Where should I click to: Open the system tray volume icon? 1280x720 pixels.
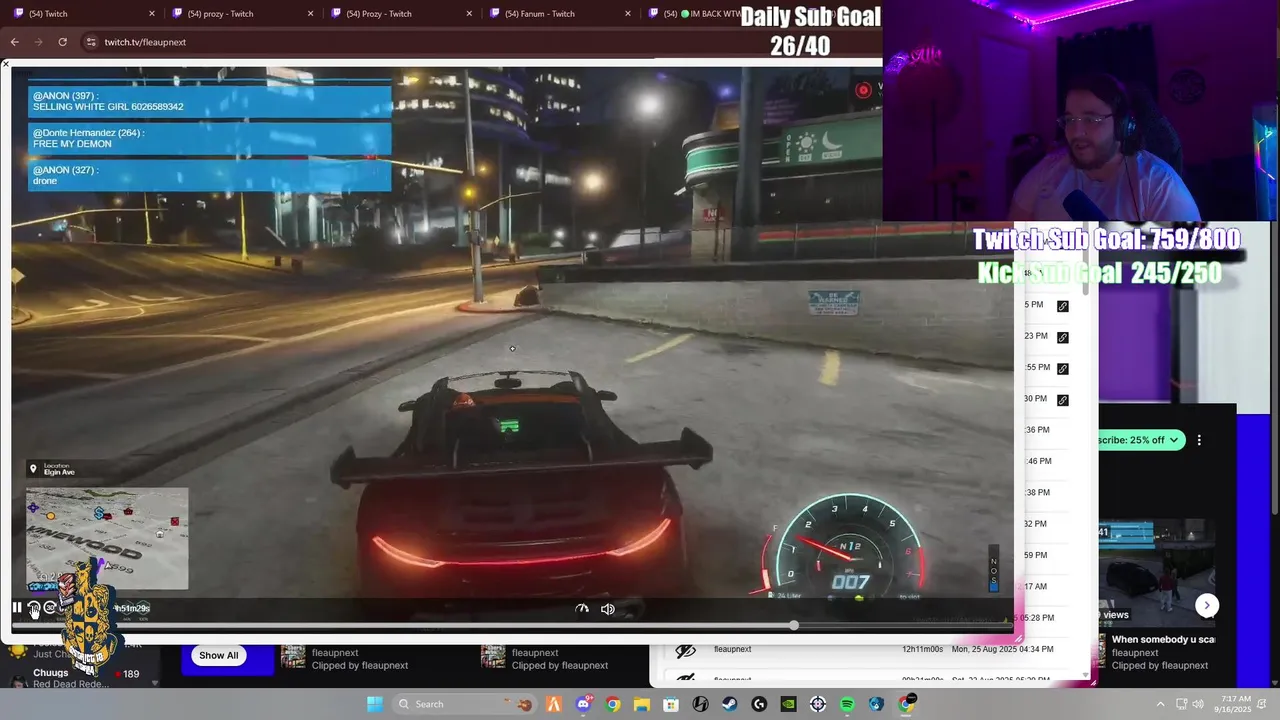coord(1200,704)
